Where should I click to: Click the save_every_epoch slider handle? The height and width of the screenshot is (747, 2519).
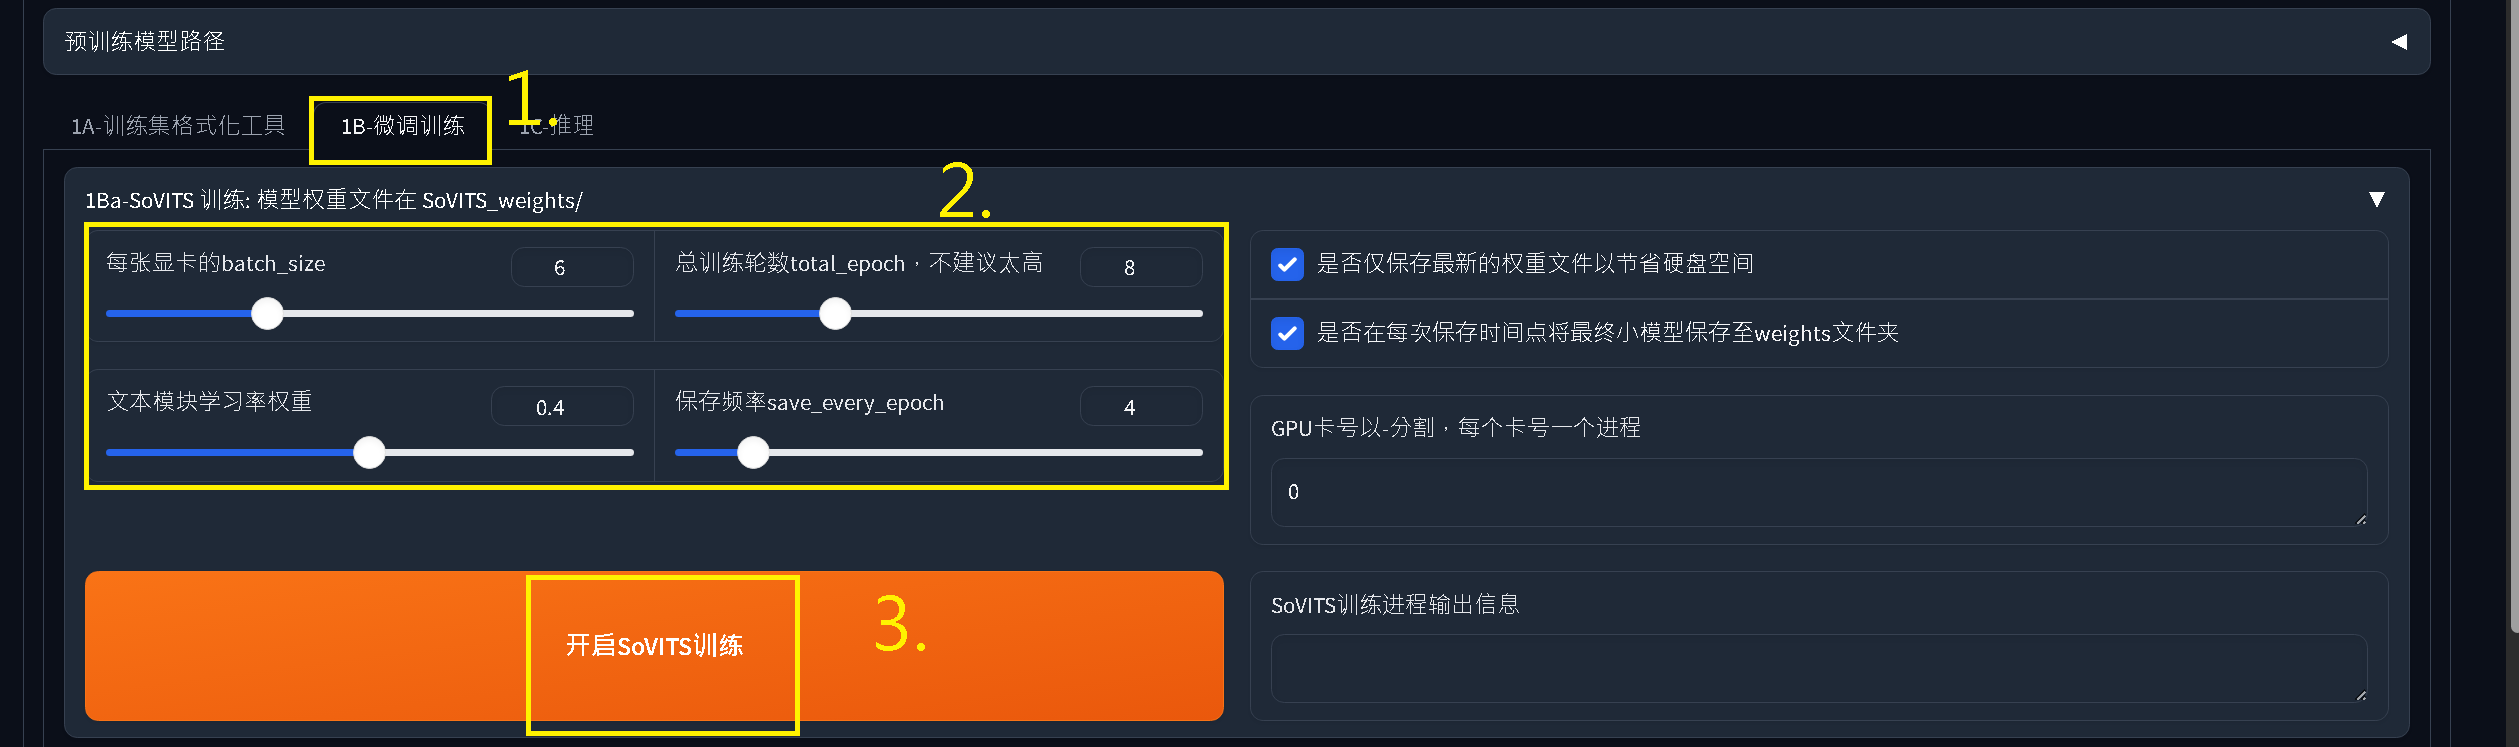click(753, 453)
